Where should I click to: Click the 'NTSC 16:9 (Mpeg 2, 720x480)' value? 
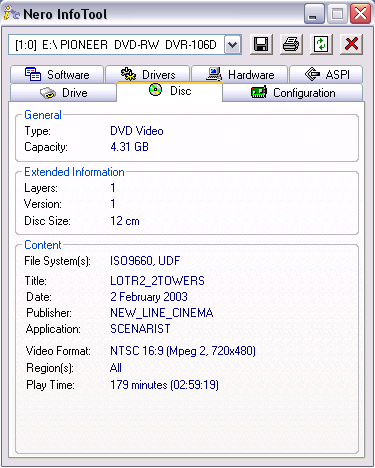[x=183, y=351]
